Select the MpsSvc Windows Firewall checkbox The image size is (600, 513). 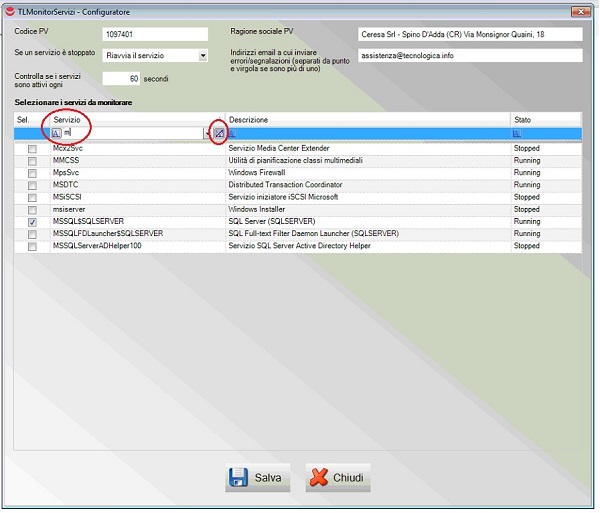coord(32,173)
